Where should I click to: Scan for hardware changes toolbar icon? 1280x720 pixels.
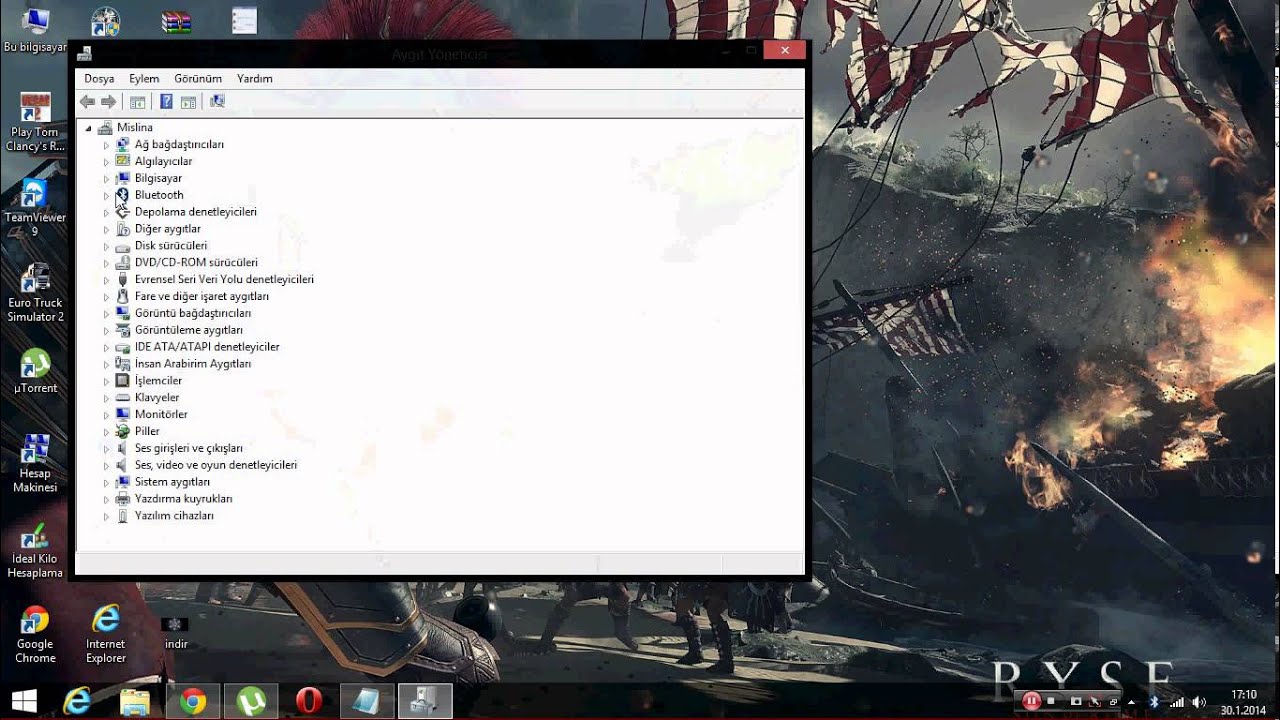217,102
